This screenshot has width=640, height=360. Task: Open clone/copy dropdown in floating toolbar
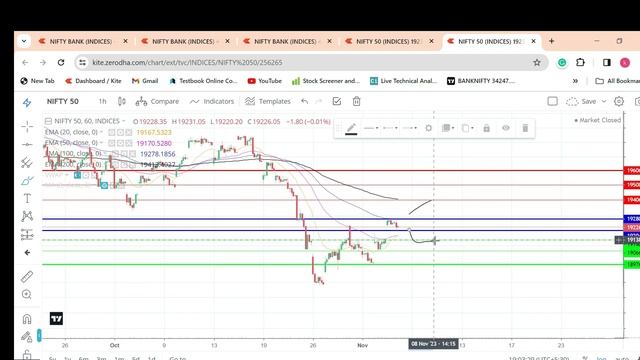coord(467,128)
